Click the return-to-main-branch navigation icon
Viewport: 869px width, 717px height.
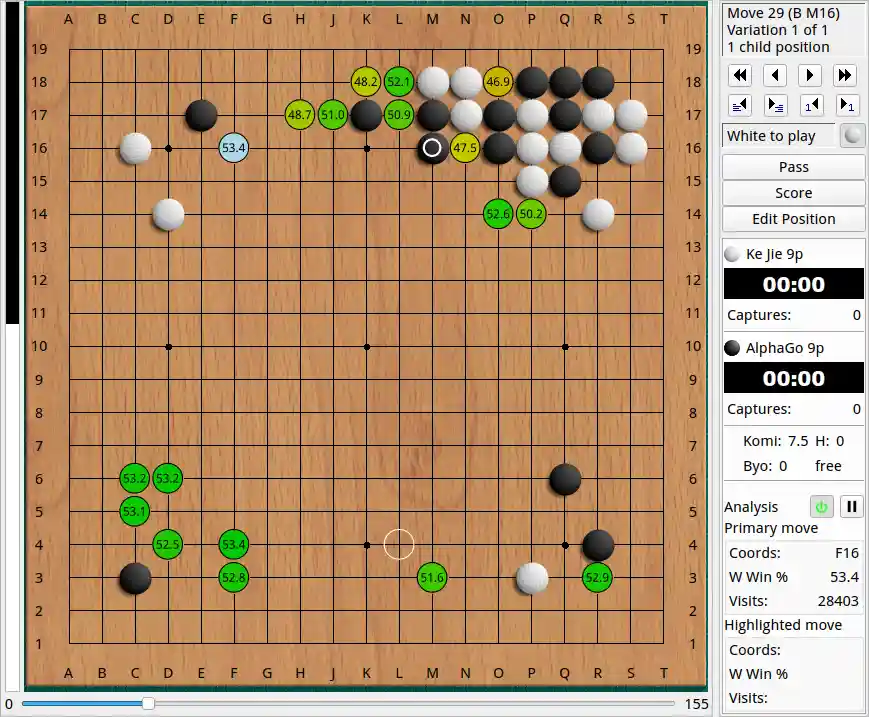tap(740, 105)
